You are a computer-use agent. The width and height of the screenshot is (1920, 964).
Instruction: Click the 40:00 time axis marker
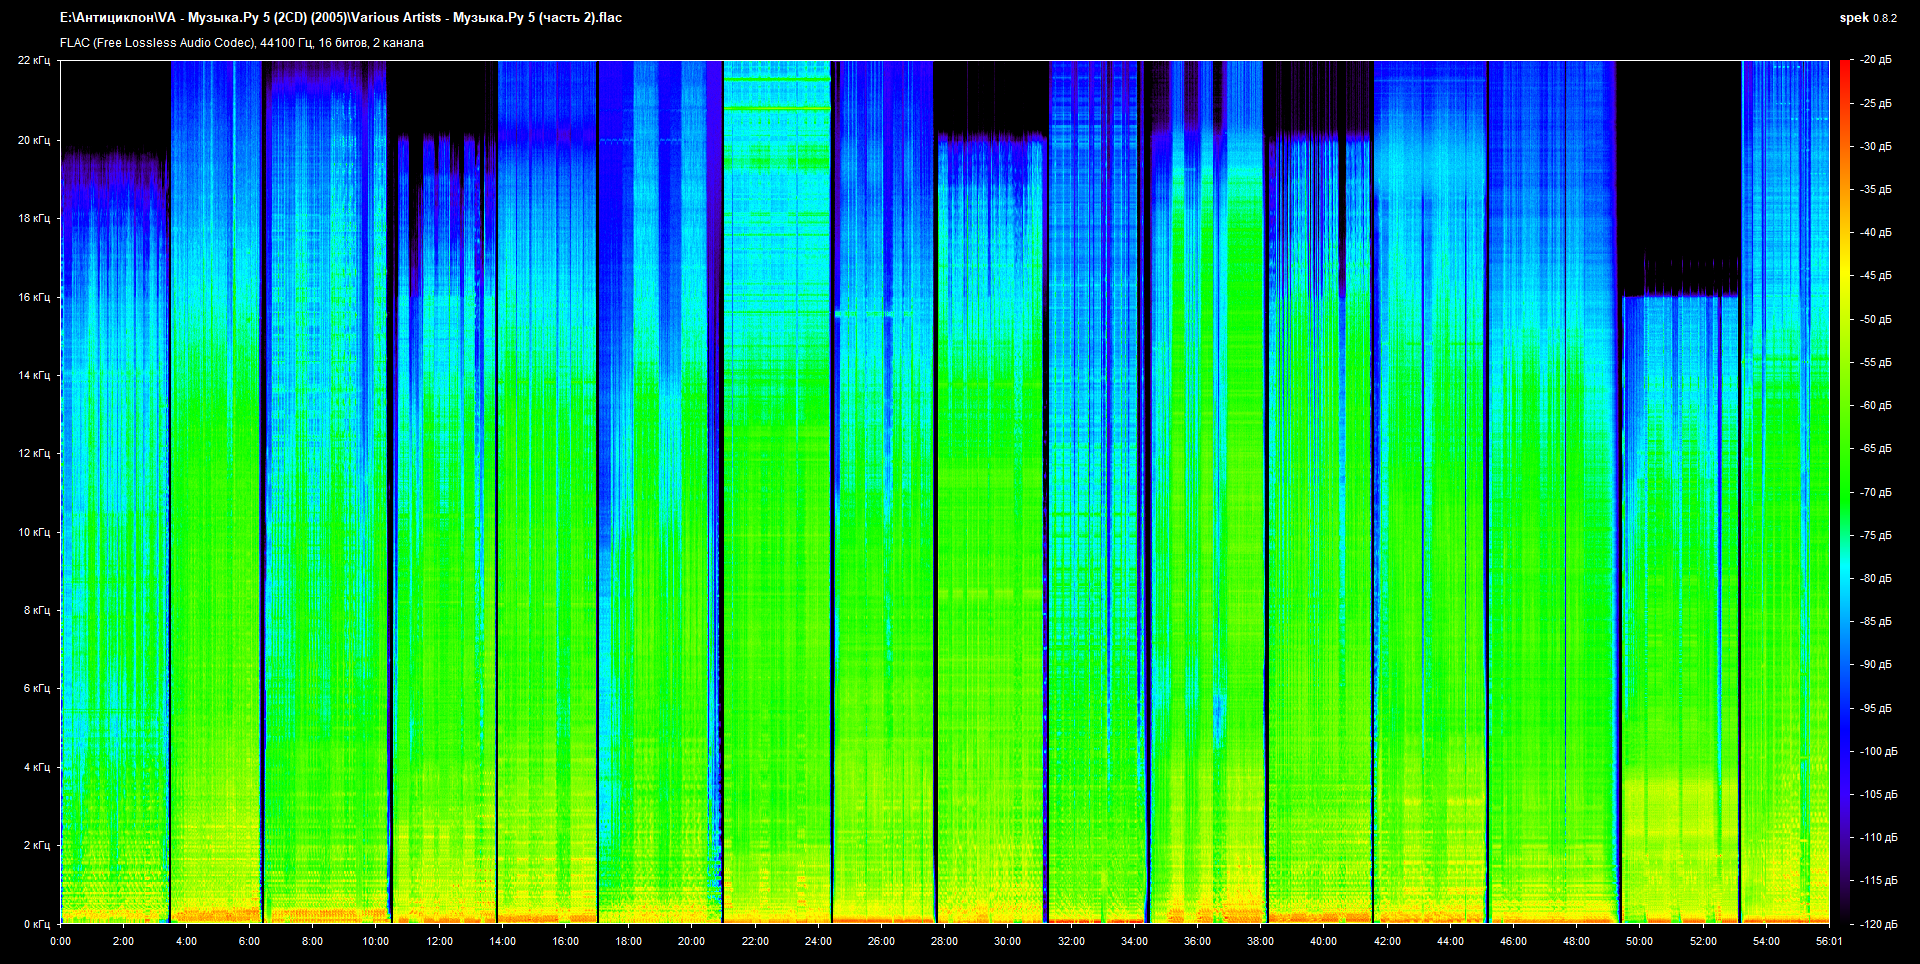tap(1323, 941)
